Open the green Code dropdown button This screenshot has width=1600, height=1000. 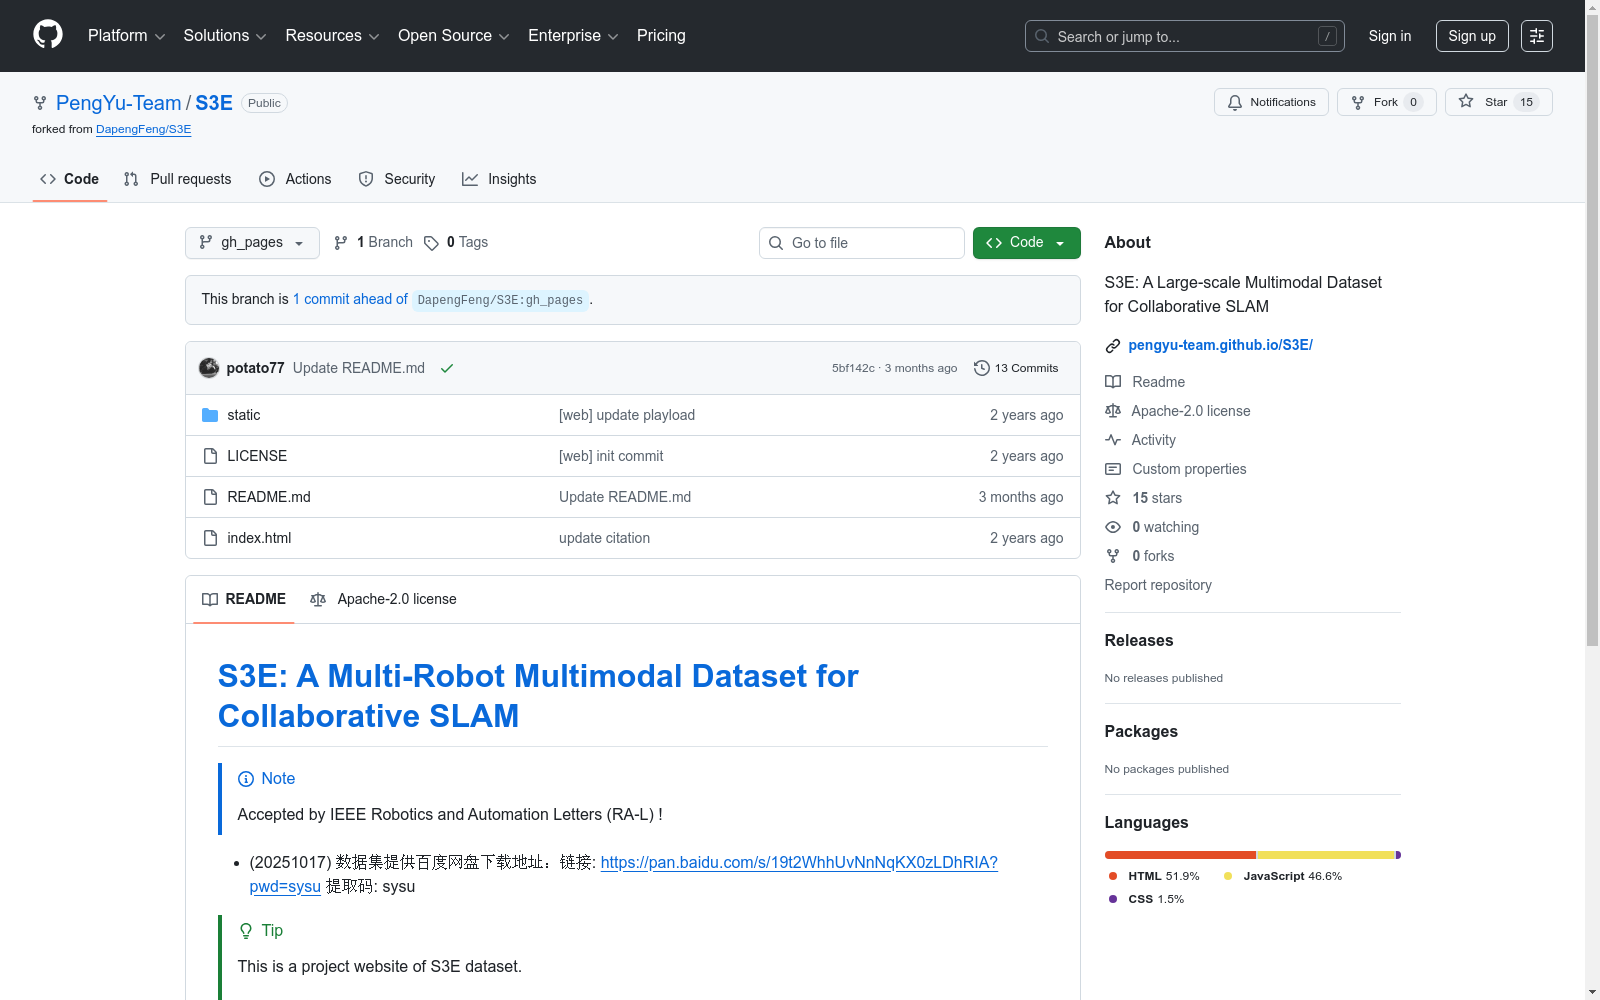(x=1026, y=243)
